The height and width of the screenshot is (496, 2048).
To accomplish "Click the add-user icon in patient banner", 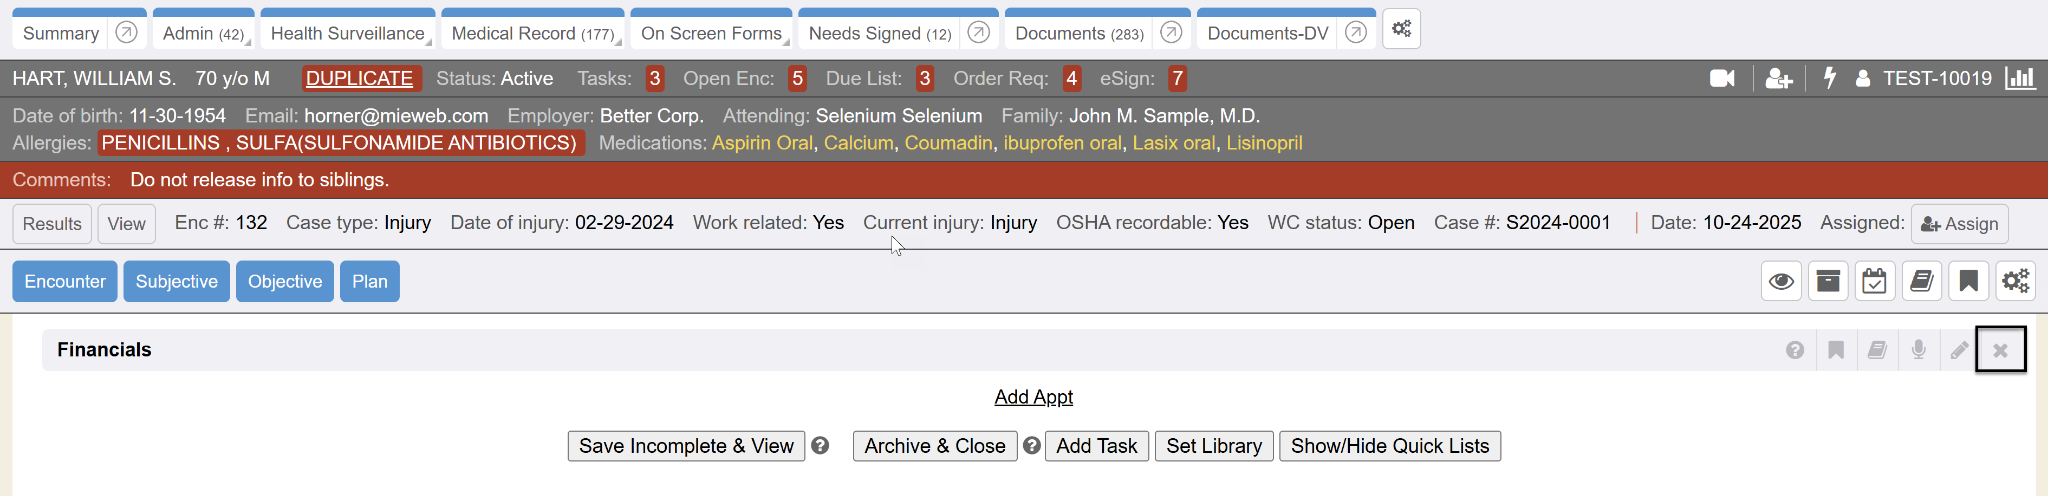I will click(x=1779, y=78).
